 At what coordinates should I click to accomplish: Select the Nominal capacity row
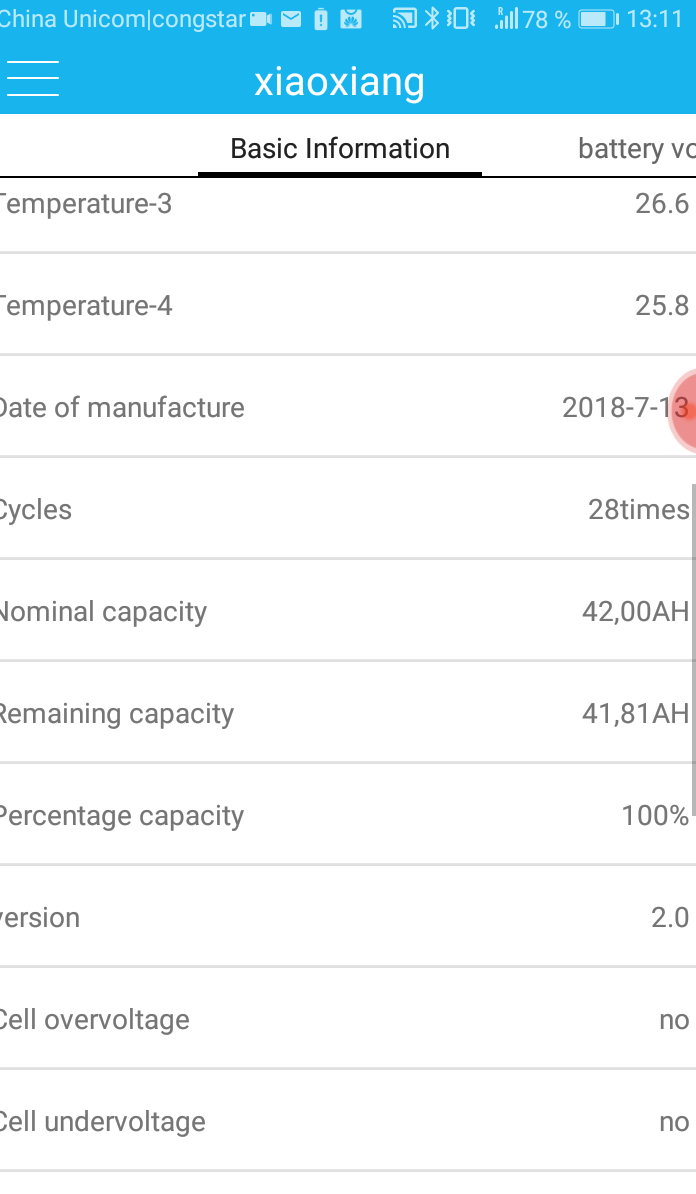348,611
